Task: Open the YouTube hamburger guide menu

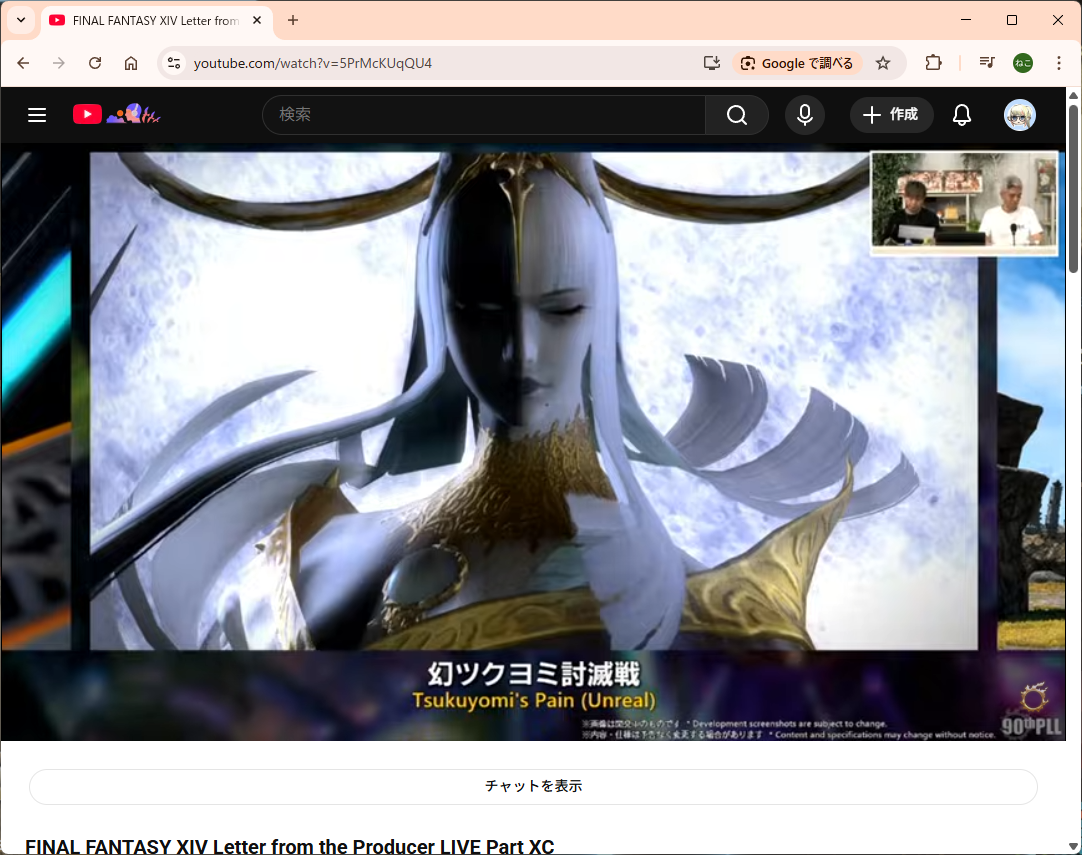Action: pos(37,115)
